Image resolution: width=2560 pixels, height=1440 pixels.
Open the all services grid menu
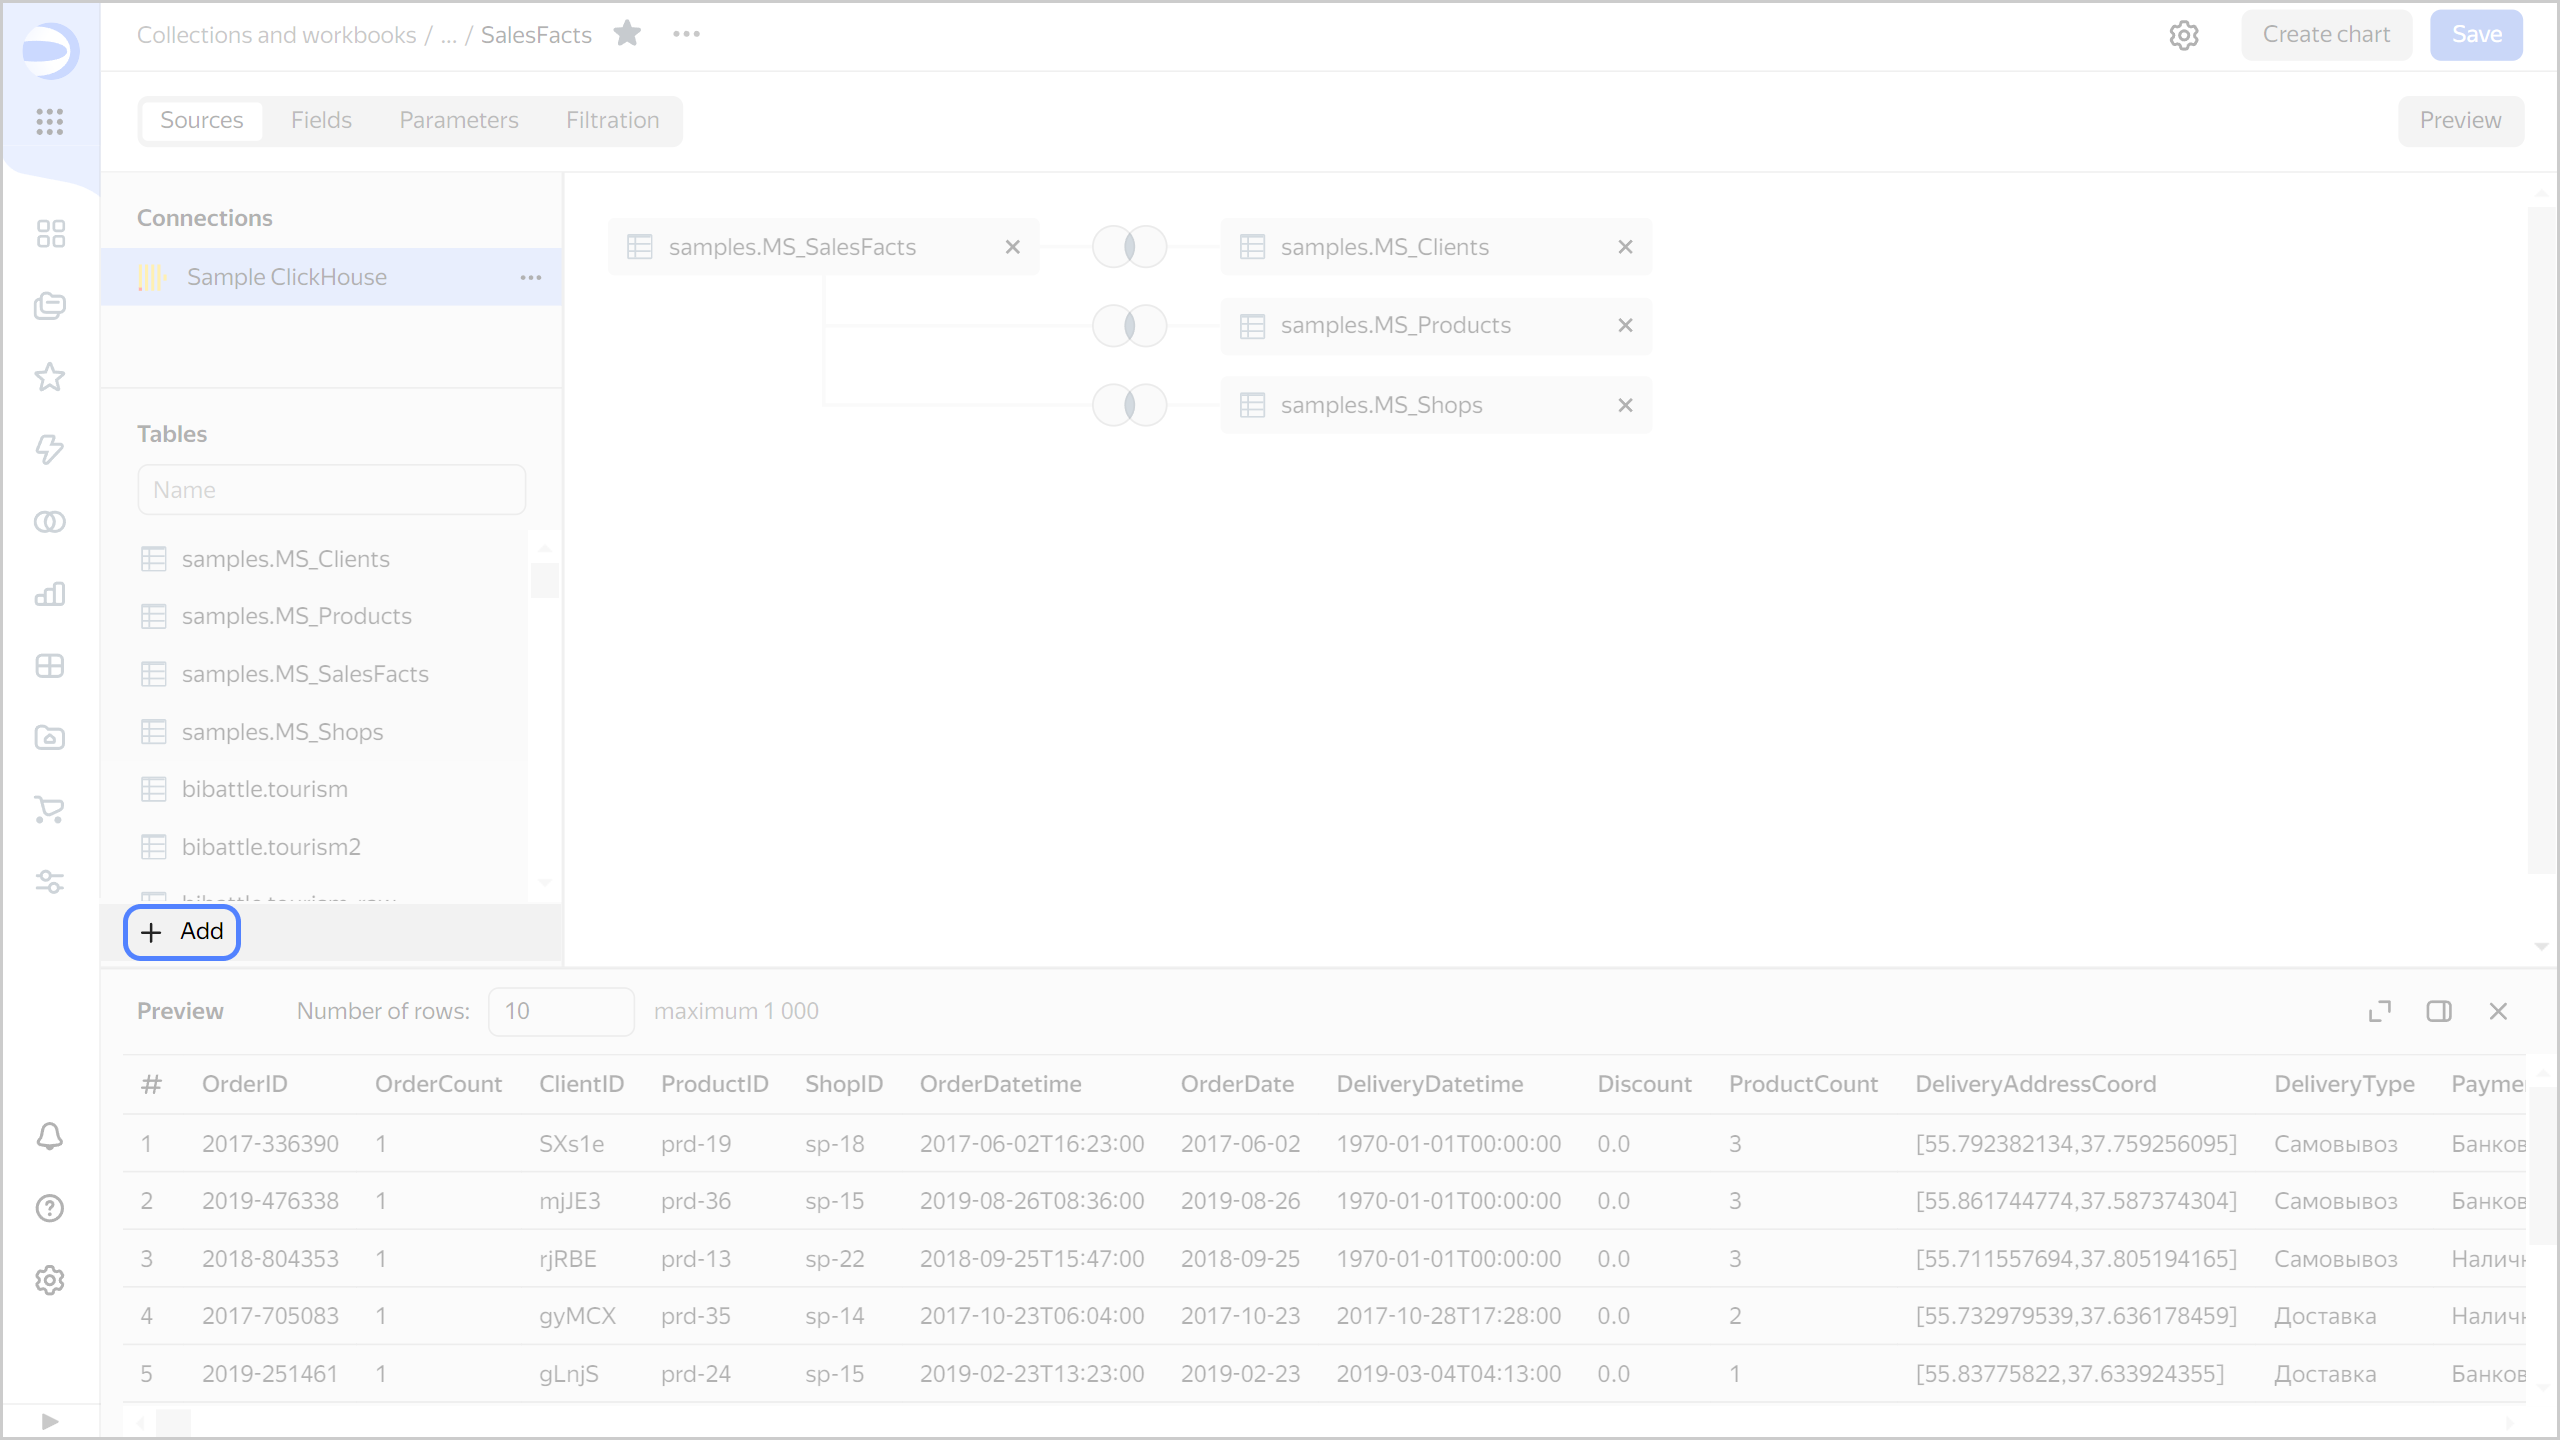pos(49,122)
